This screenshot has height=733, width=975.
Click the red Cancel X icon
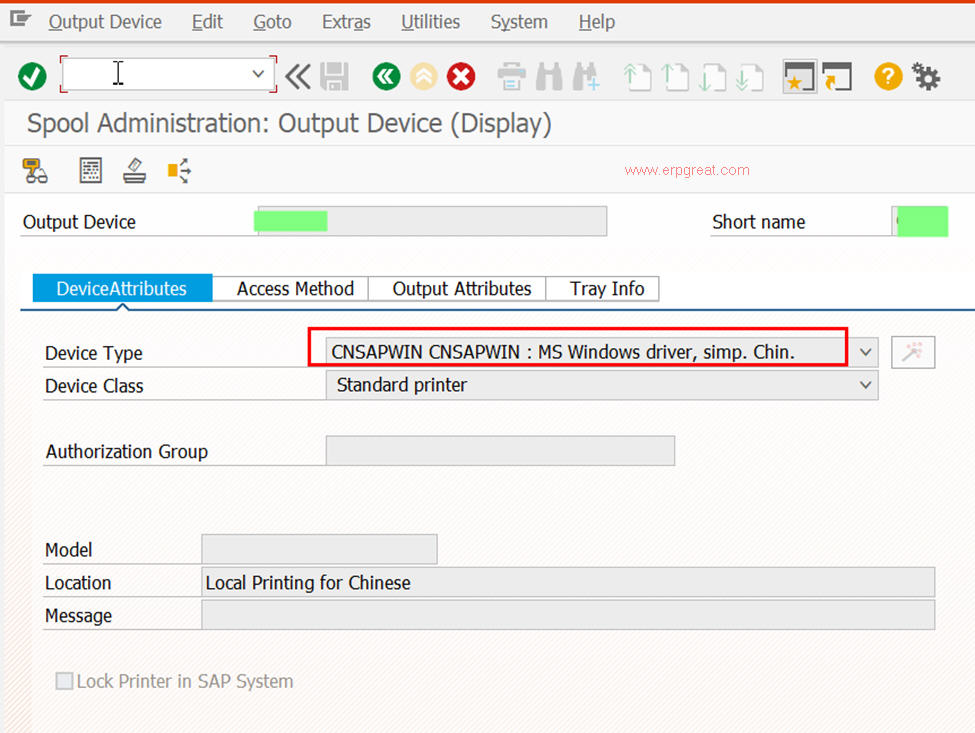[x=461, y=76]
